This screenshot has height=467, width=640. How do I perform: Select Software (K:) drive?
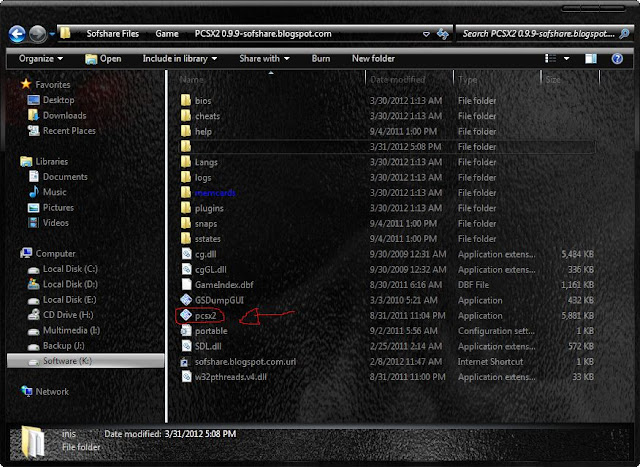(x=85, y=361)
